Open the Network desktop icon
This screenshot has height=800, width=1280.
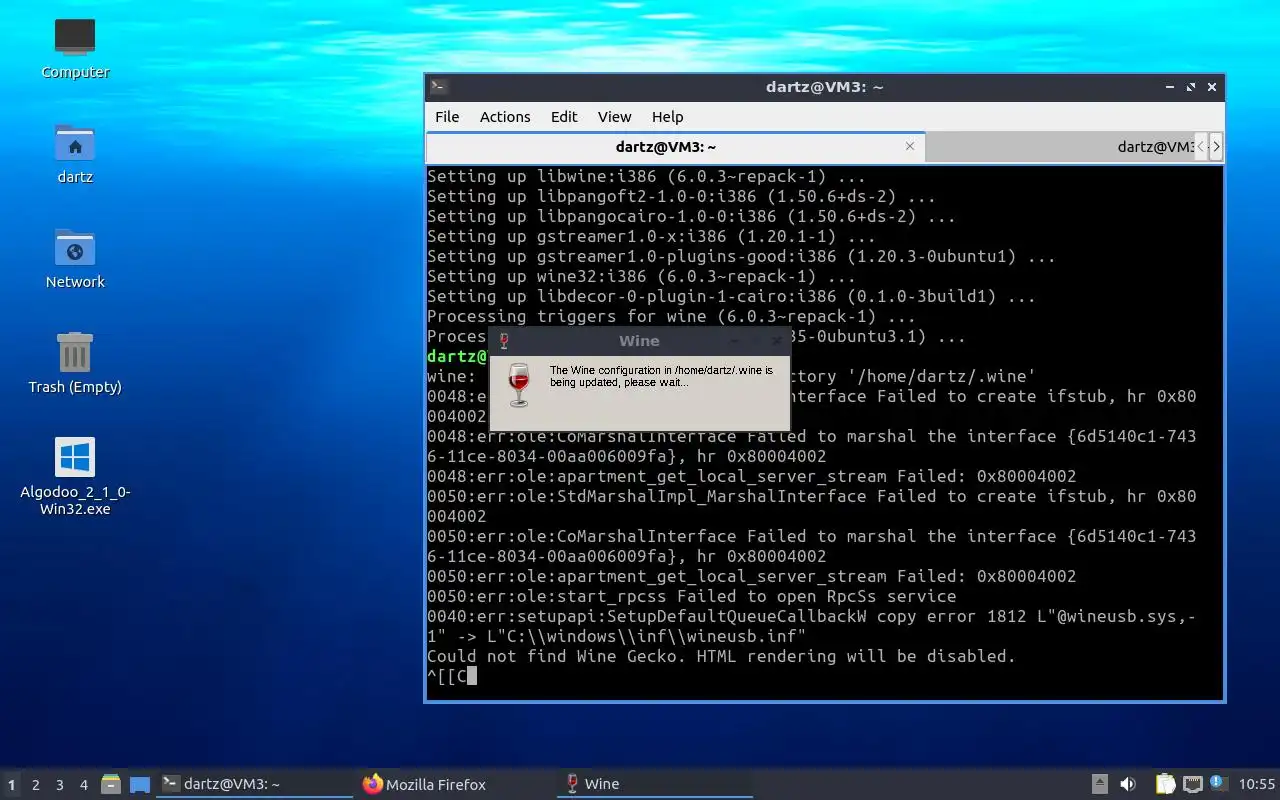(x=75, y=248)
